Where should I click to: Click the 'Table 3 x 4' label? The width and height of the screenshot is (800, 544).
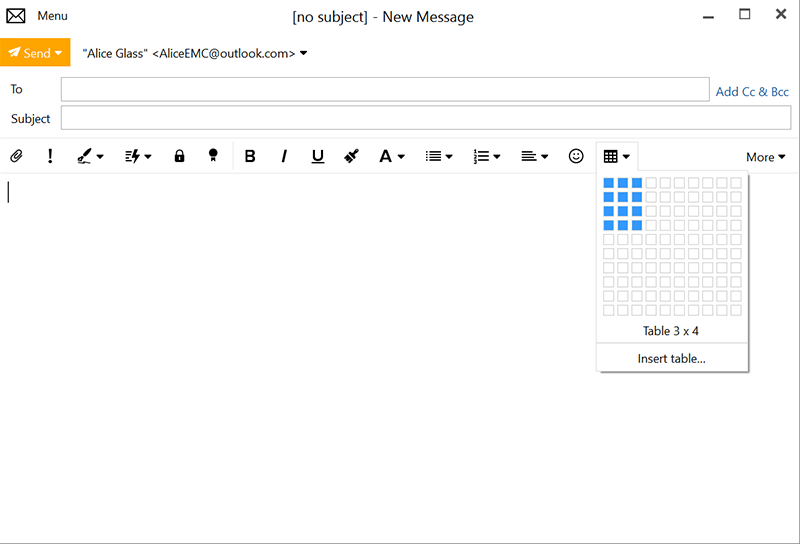[x=670, y=331]
